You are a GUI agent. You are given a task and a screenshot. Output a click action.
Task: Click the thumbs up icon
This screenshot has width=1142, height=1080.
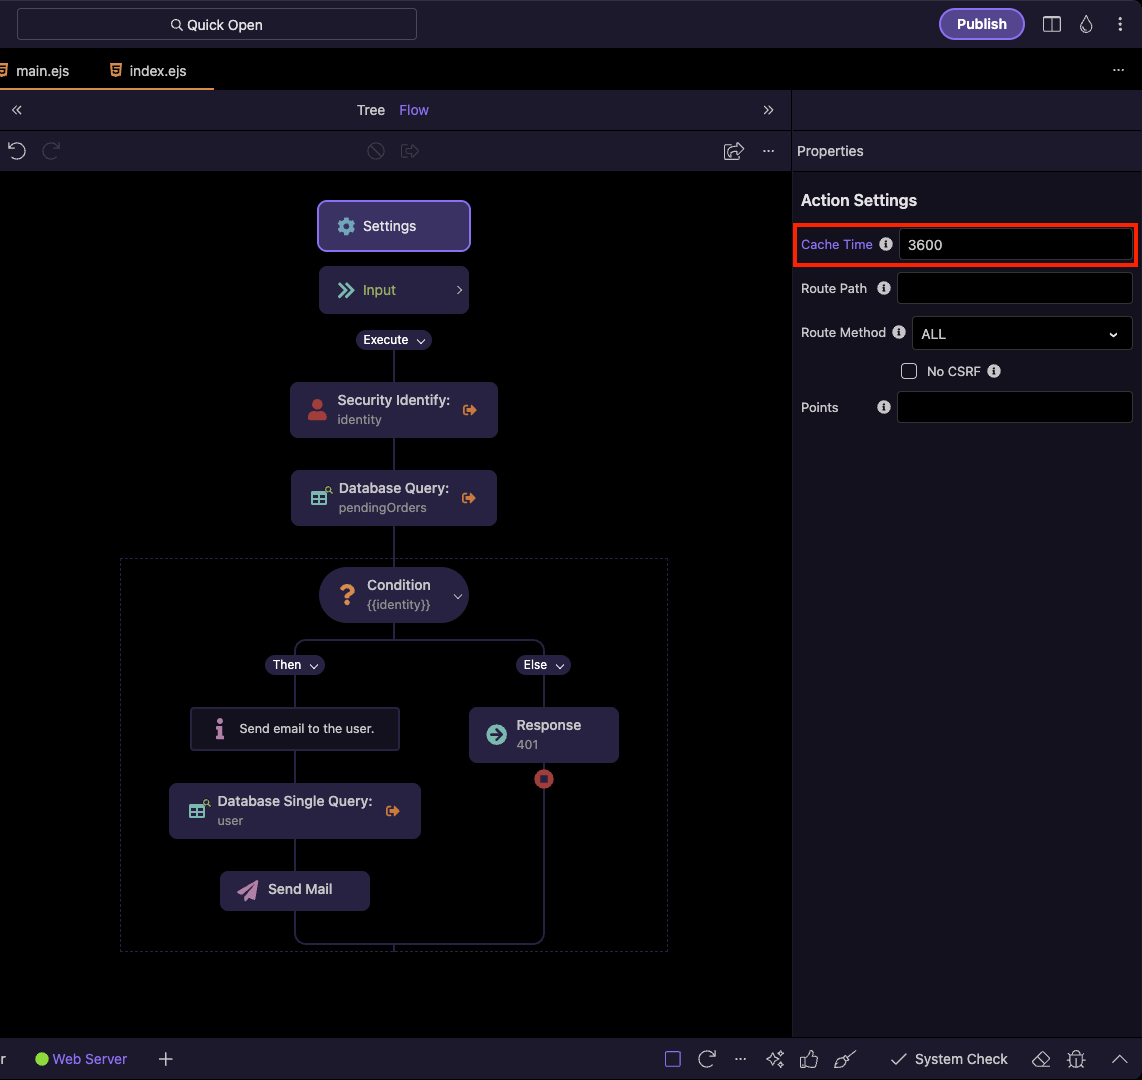[809, 1059]
